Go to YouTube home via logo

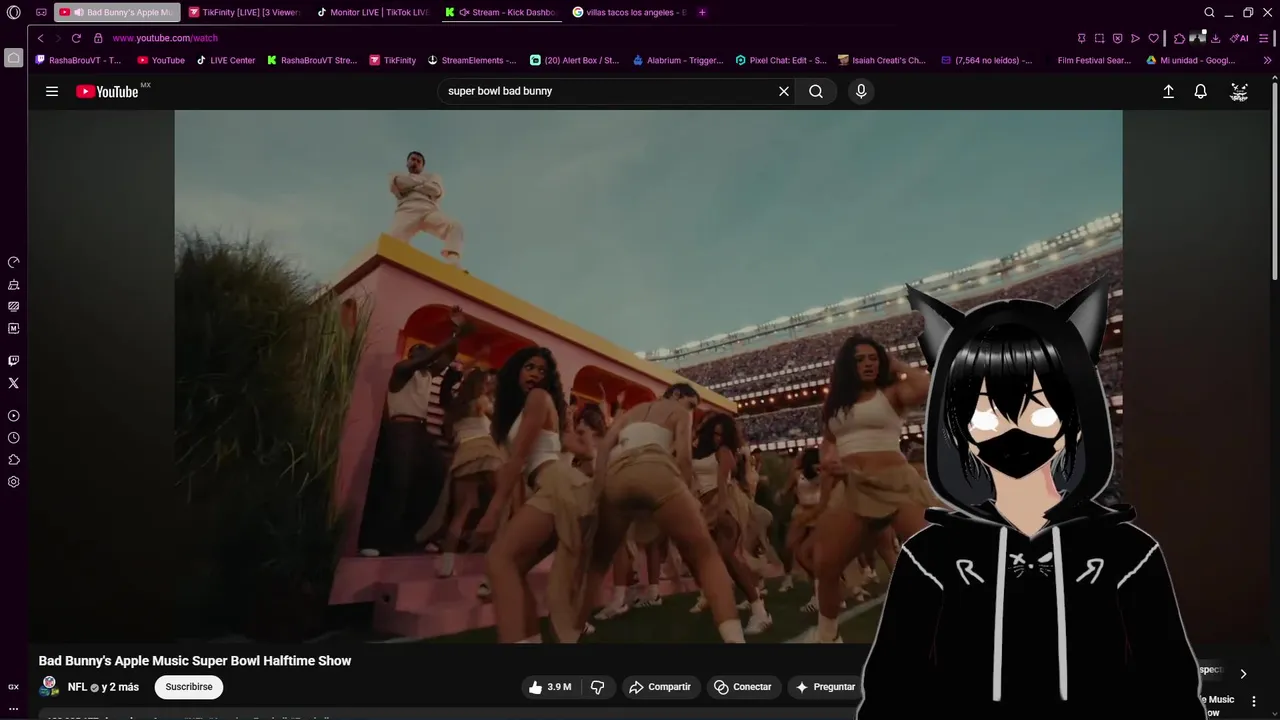(x=107, y=91)
